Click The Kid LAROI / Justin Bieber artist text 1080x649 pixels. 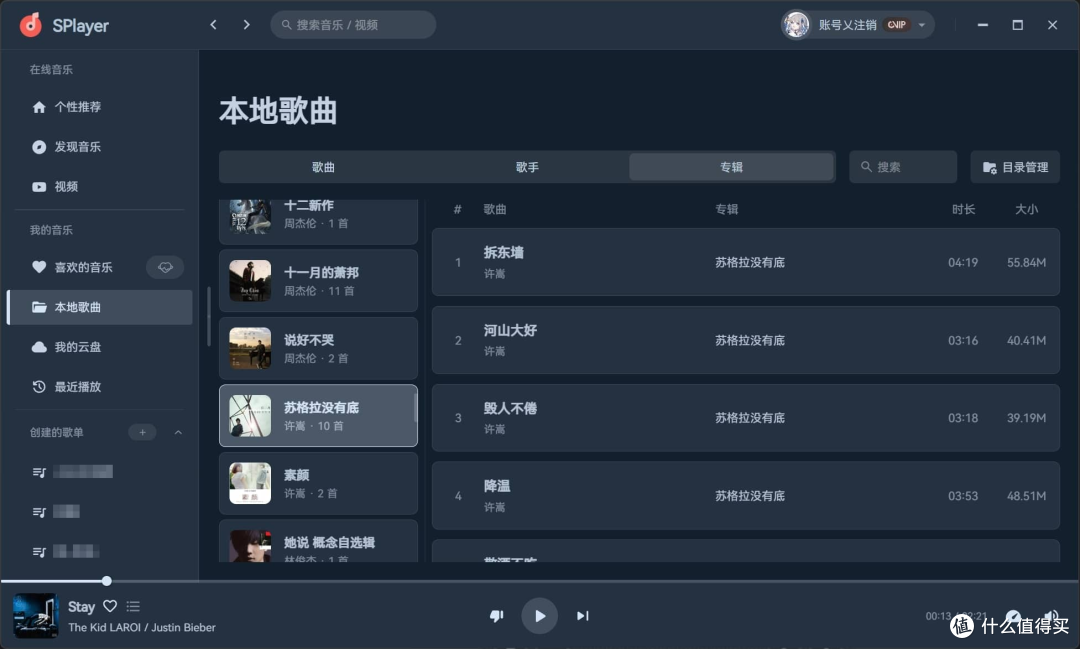coord(142,628)
